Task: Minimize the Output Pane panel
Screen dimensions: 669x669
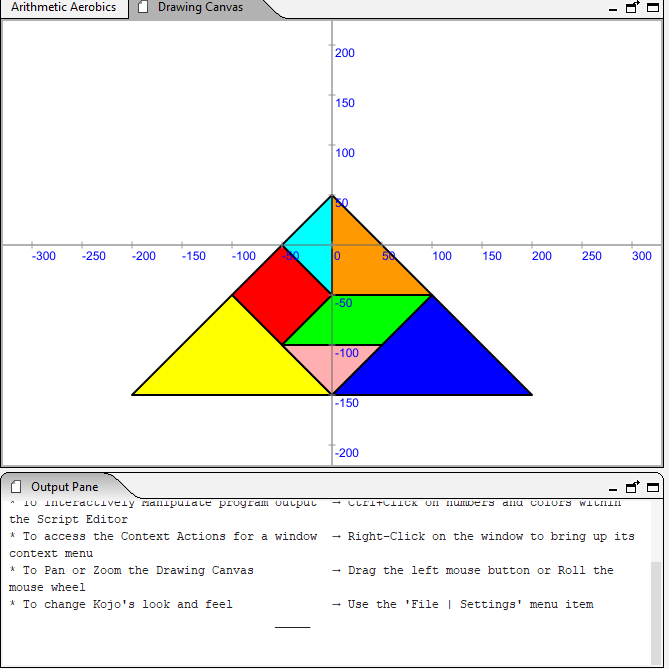Action: pos(613,489)
